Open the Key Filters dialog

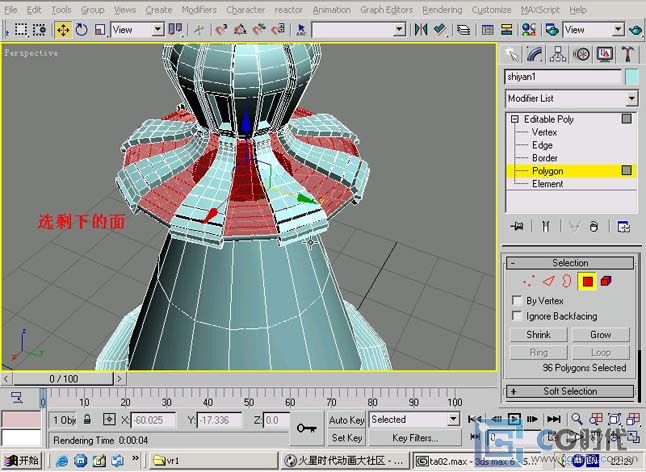click(x=414, y=438)
